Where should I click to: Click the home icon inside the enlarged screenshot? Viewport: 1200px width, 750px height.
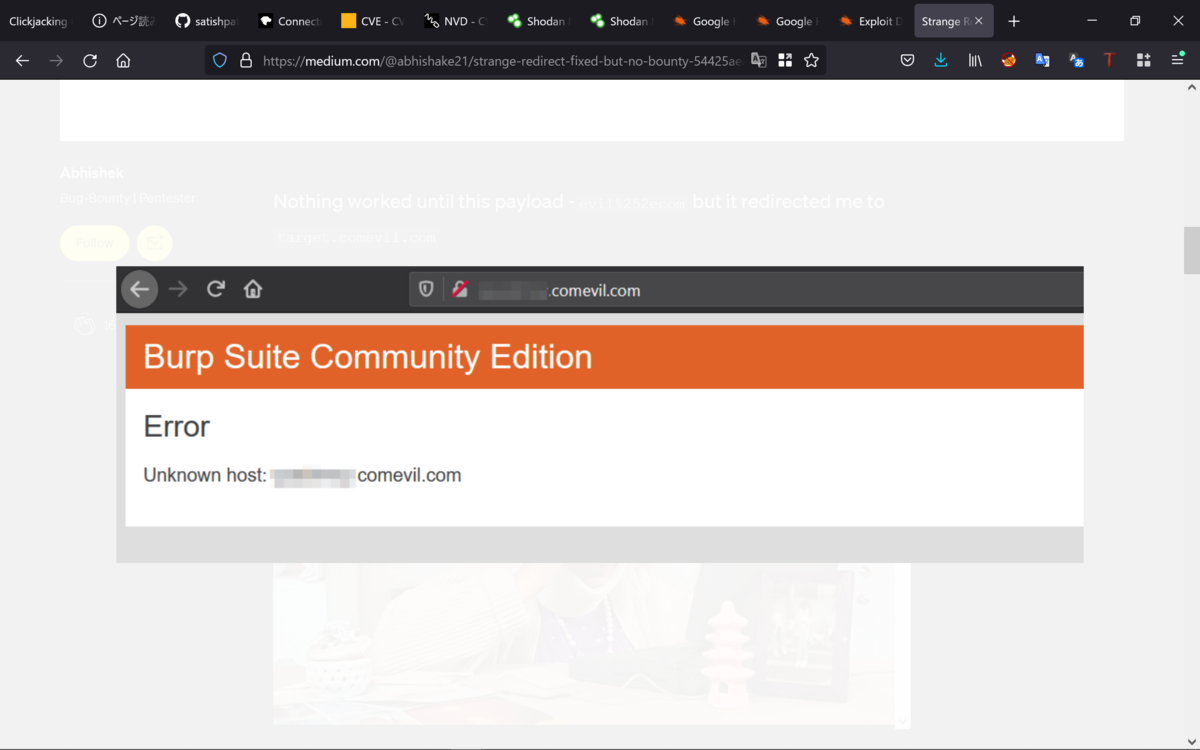[x=253, y=289]
